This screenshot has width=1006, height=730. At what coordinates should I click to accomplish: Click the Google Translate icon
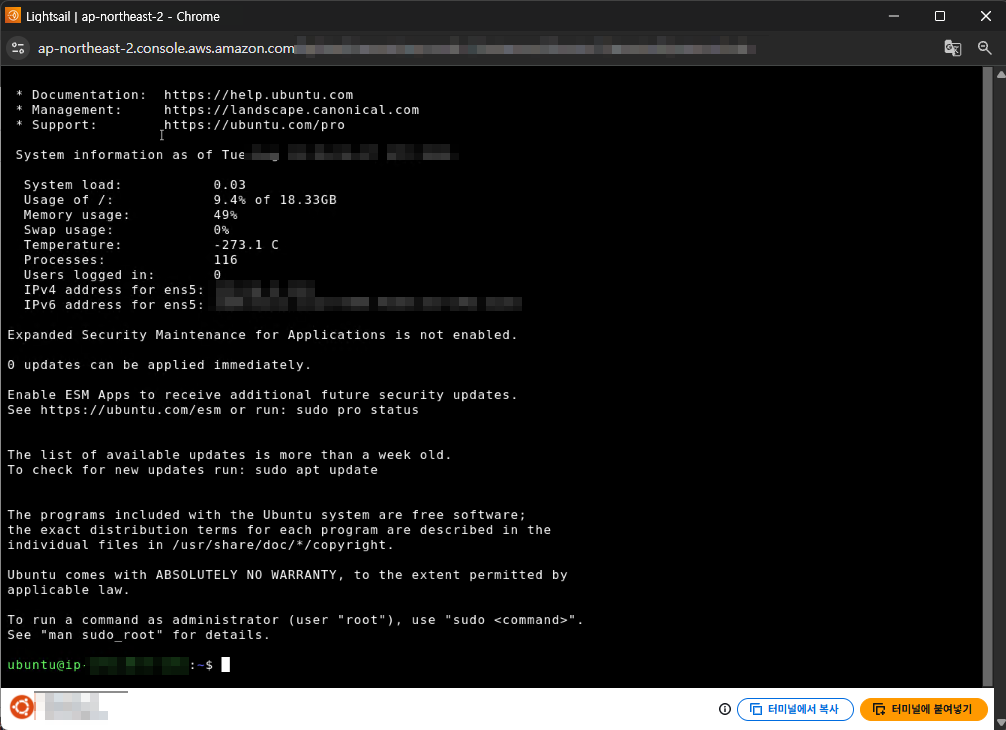click(x=953, y=48)
